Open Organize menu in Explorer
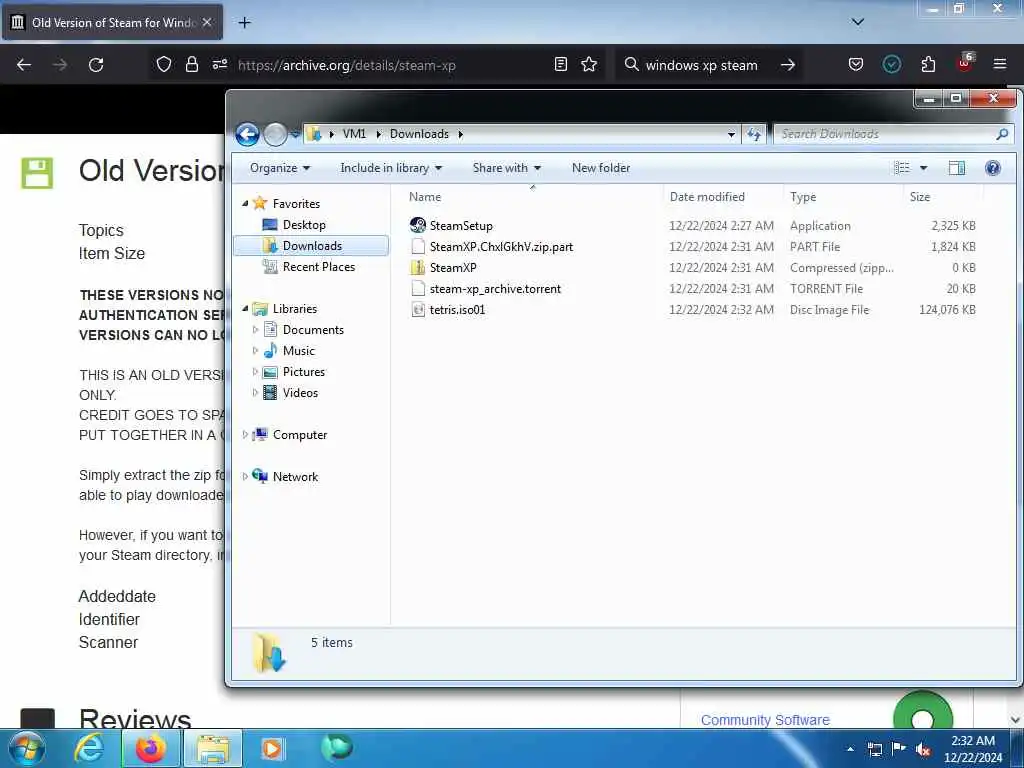This screenshot has width=1024, height=768. [x=280, y=168]
